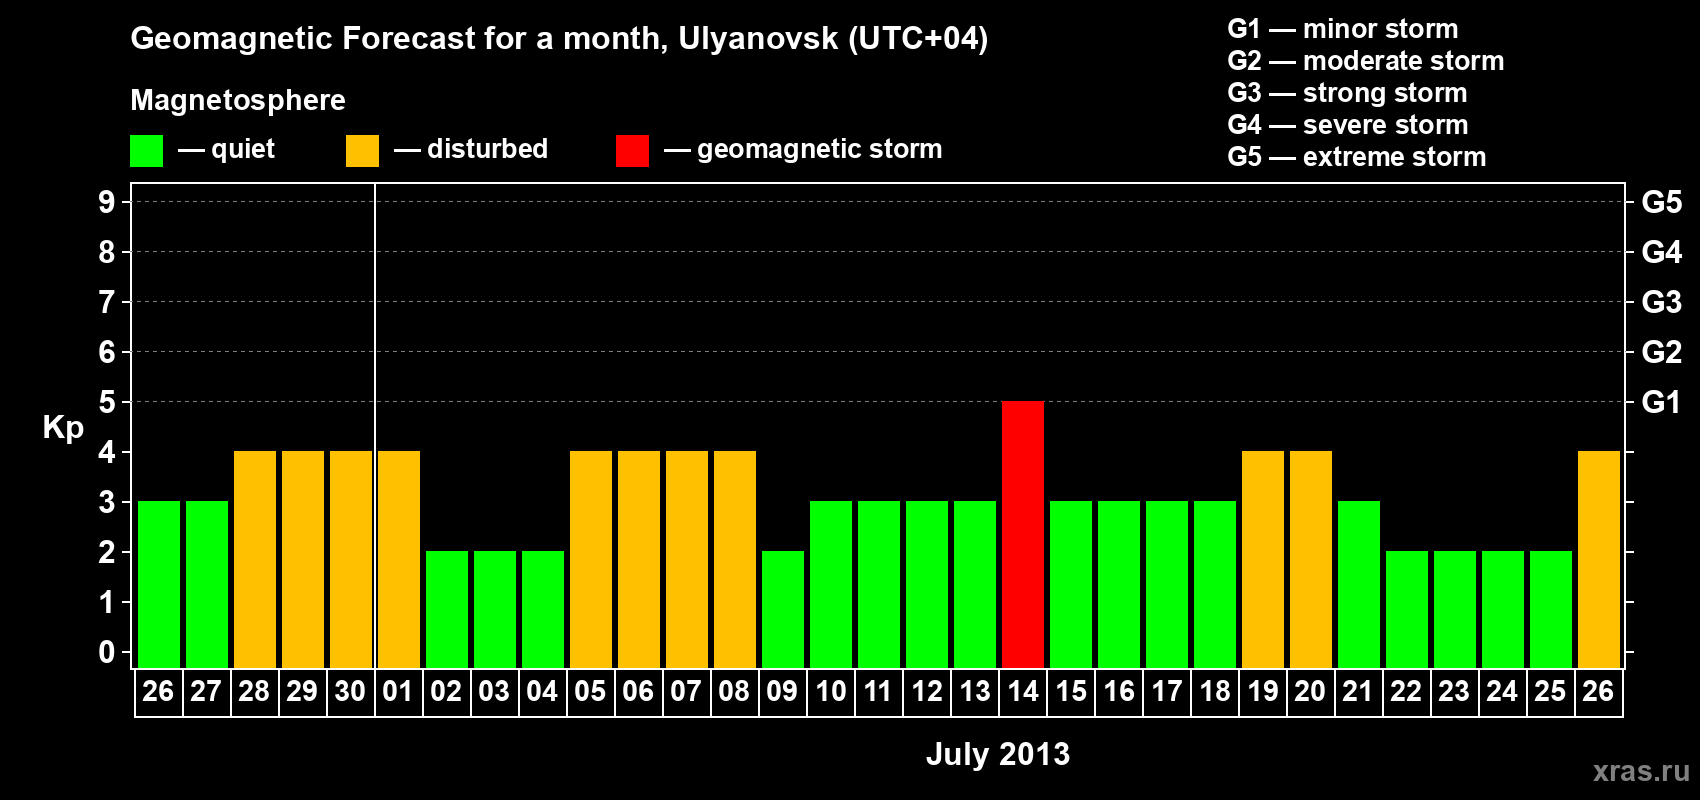Click the green quiet legend swatch
The height and width of the screenshot is (800, 1700).
[x=147, y=151]
